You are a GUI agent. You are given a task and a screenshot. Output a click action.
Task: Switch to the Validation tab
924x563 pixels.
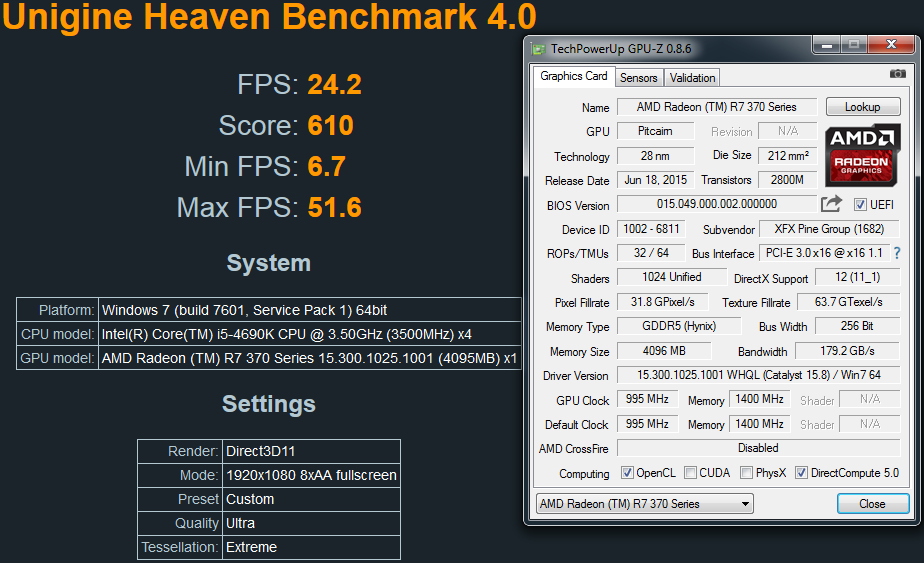[692, 78]
